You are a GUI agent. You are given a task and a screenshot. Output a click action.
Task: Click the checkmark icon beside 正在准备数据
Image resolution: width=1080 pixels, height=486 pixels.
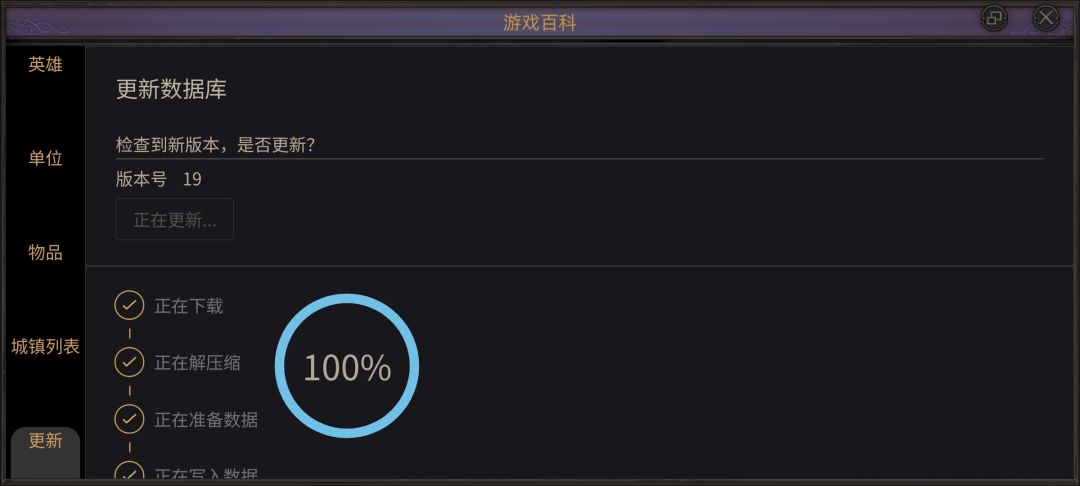pyautogui.click(x=129, y=419)
